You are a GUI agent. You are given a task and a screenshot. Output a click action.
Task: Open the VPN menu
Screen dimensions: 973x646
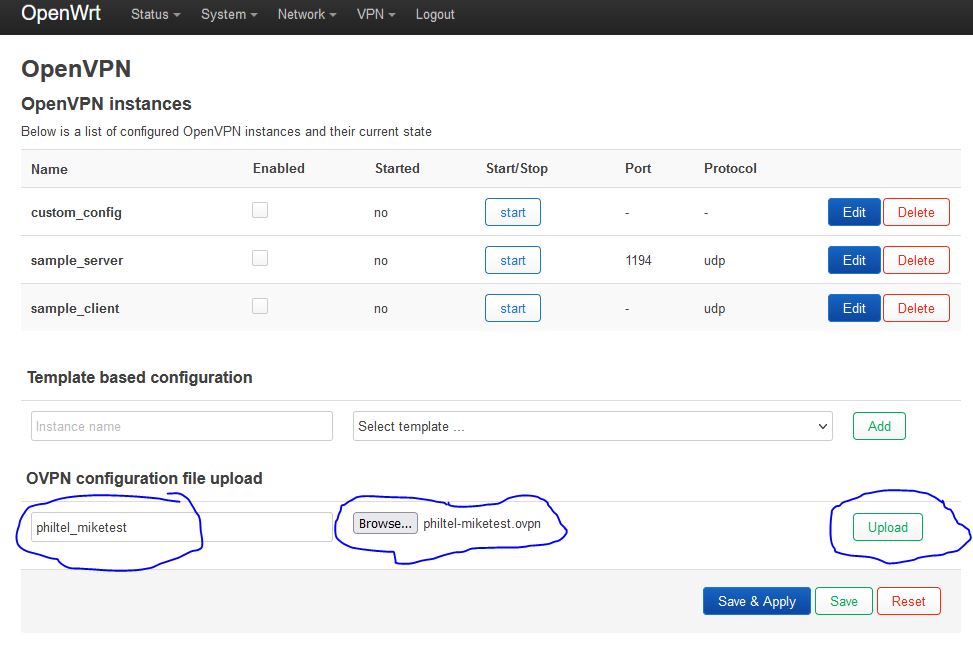pyautogui.click(x=375, y=14)
